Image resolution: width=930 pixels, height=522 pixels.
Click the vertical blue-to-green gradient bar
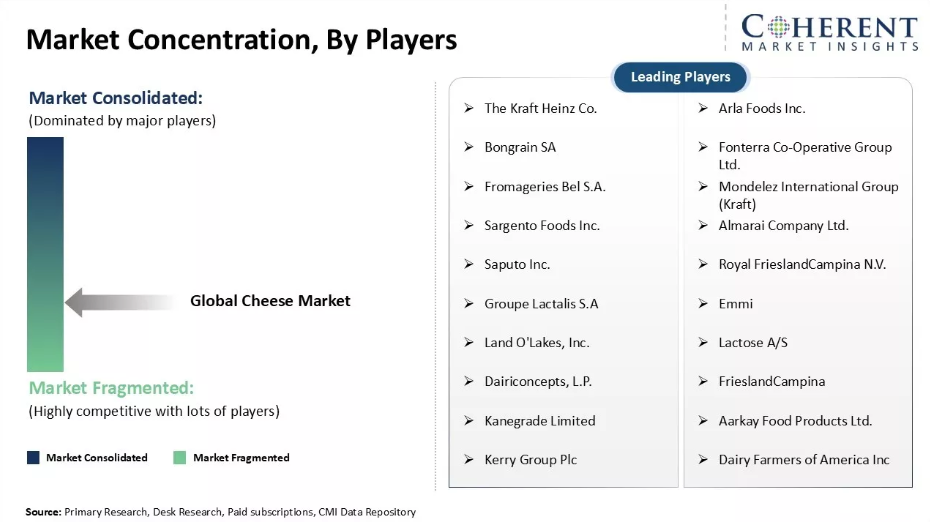point(45,254)
